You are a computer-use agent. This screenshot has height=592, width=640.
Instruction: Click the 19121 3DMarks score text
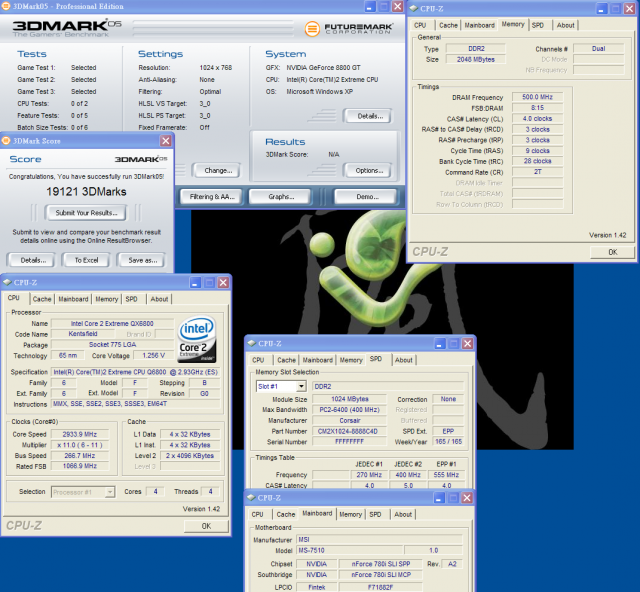tap(86, 191)
